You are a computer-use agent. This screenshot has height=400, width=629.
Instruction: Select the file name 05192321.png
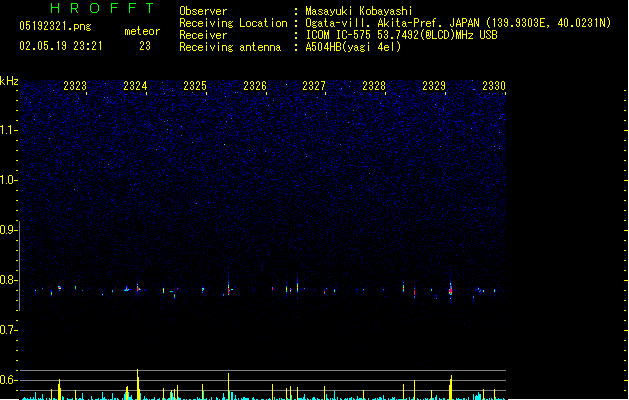tap(55, 26)
